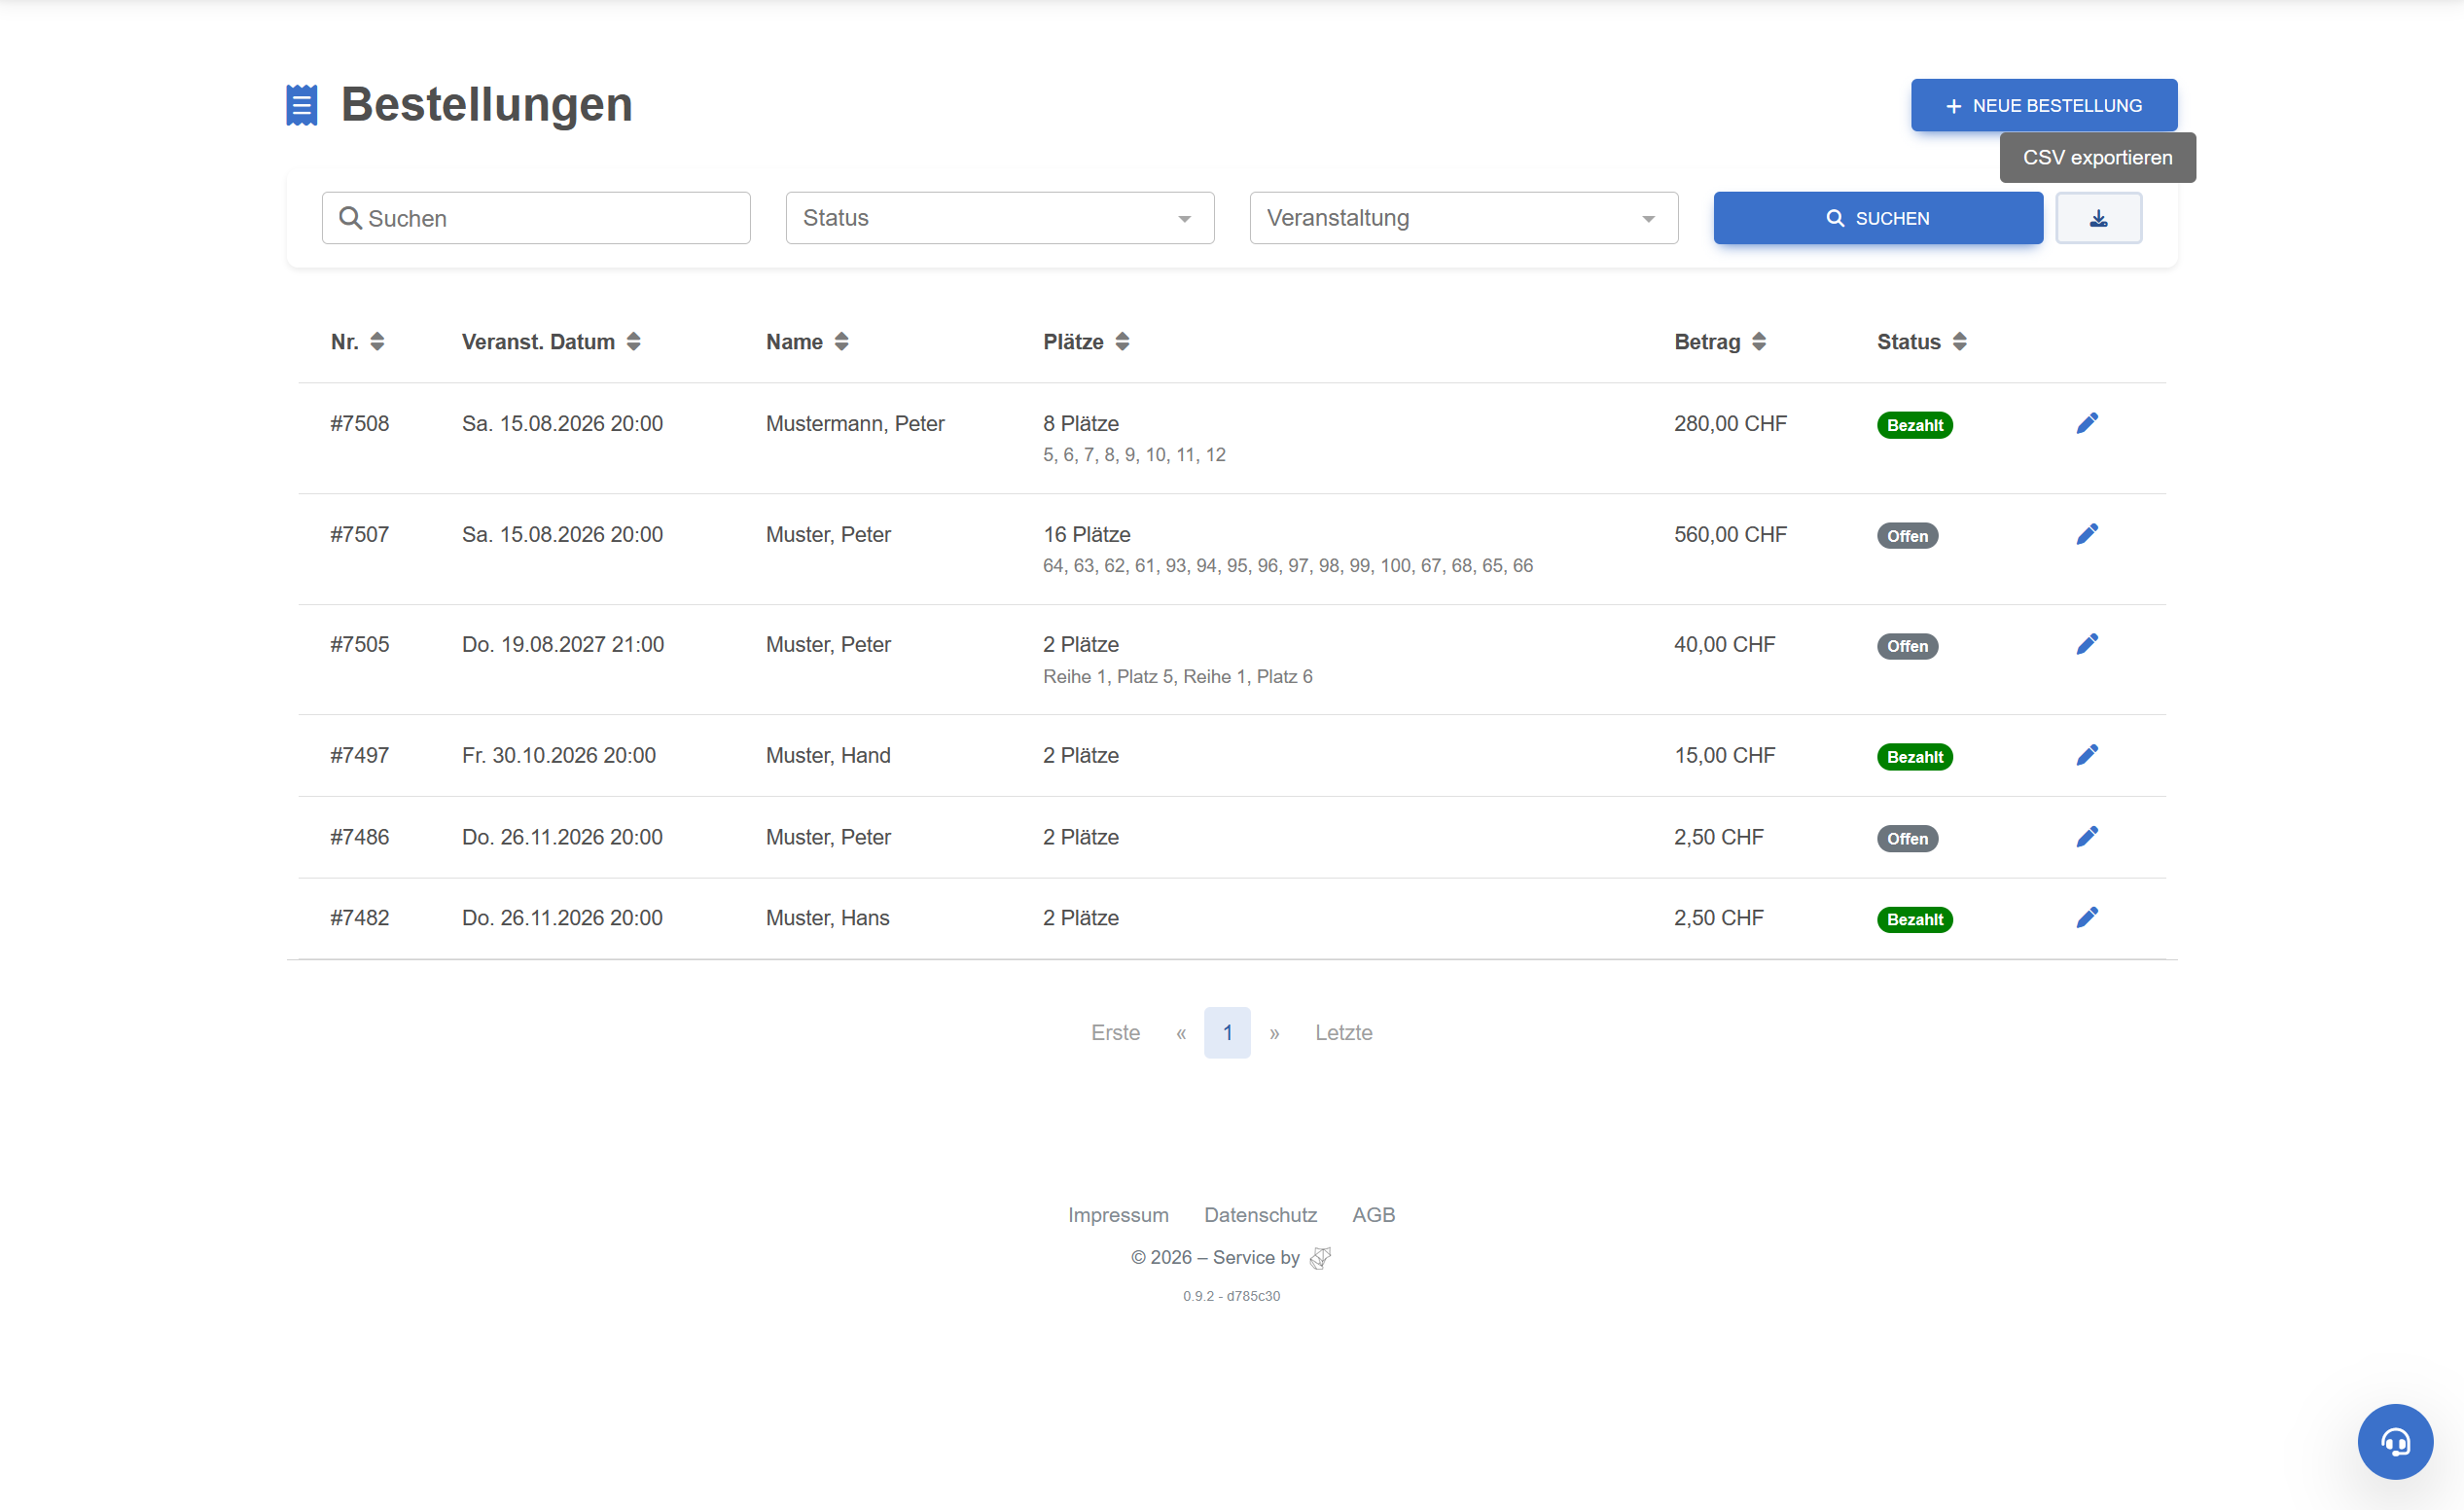Edit order #7507 with pencil icon
This screenshot has width=2464, height=1510.
pos(2087,534)
